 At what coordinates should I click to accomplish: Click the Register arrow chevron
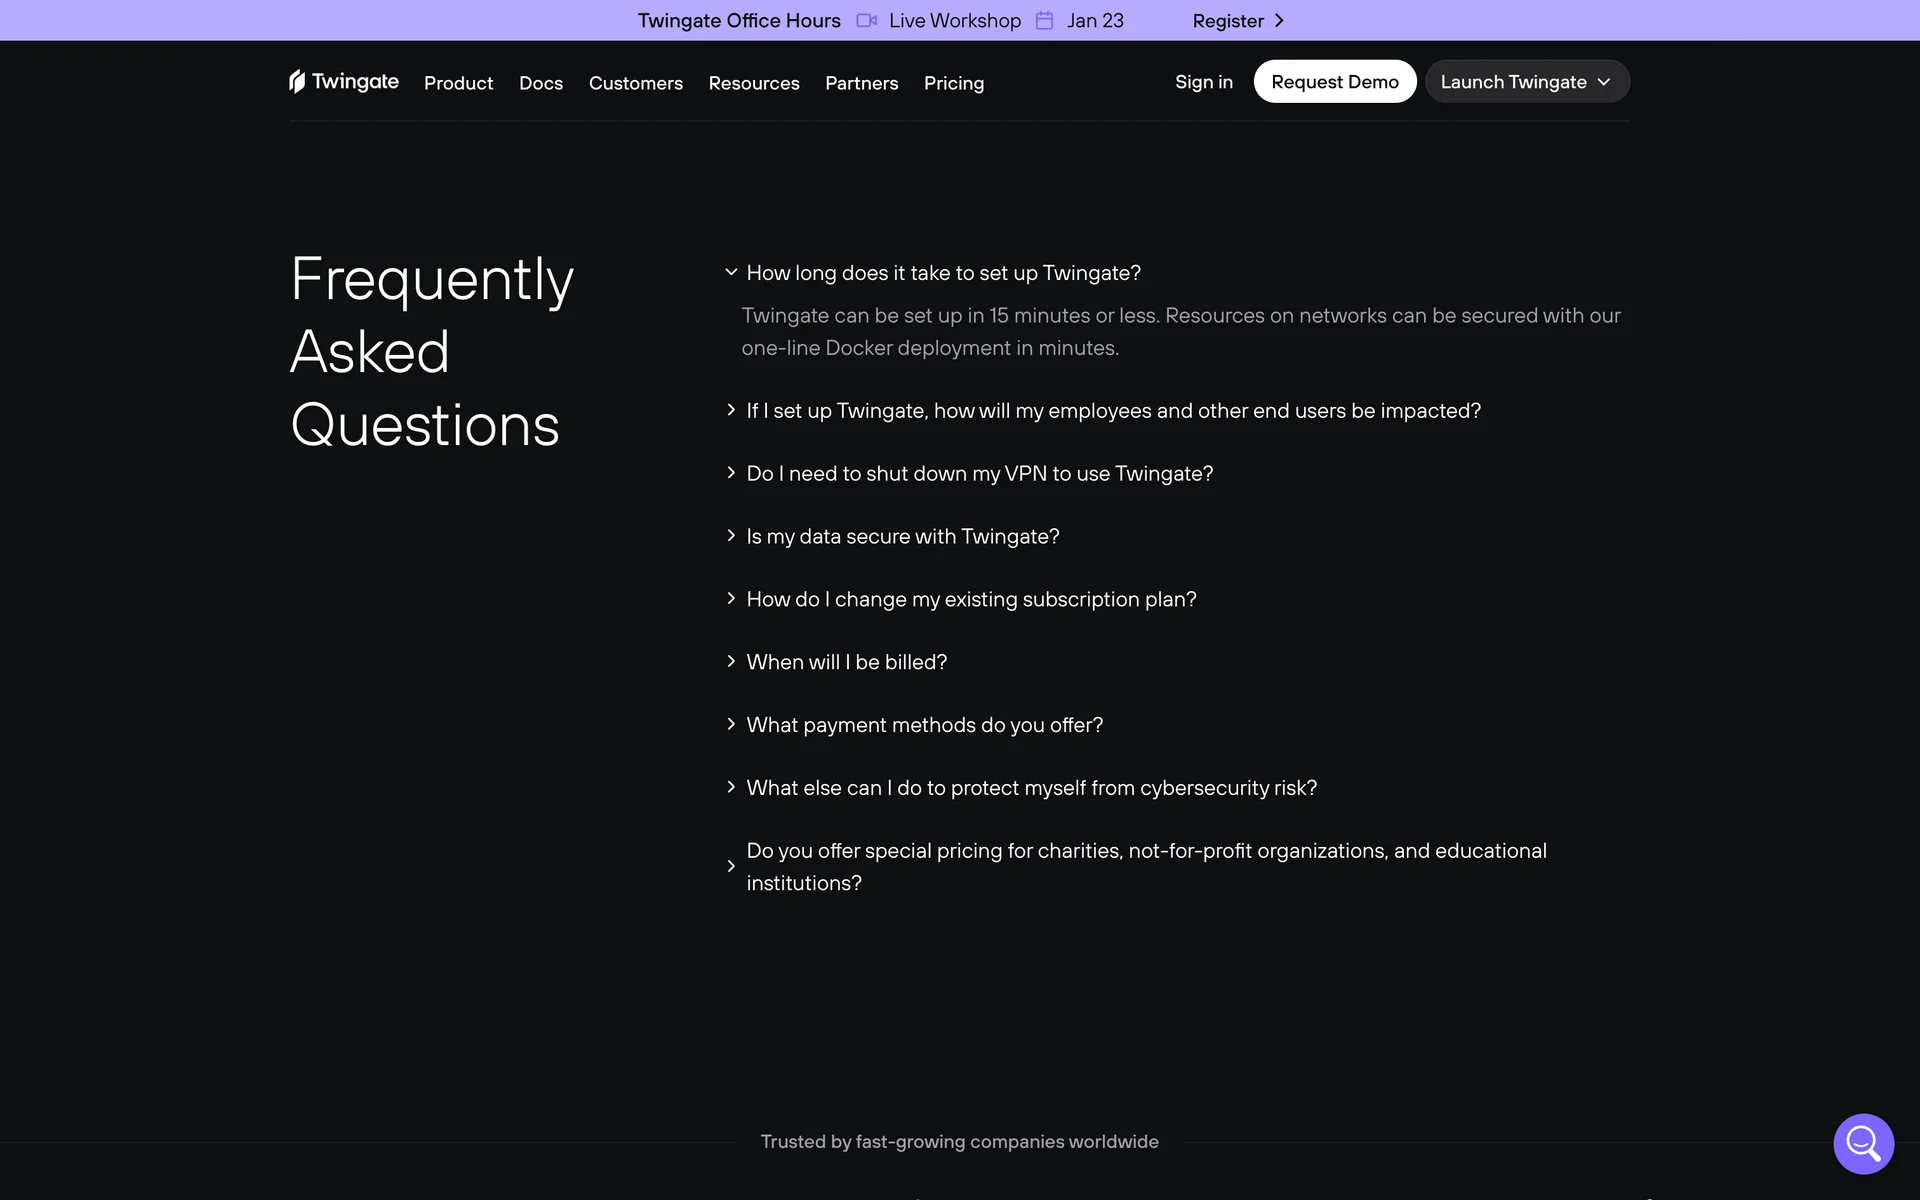coord(1279,21)
